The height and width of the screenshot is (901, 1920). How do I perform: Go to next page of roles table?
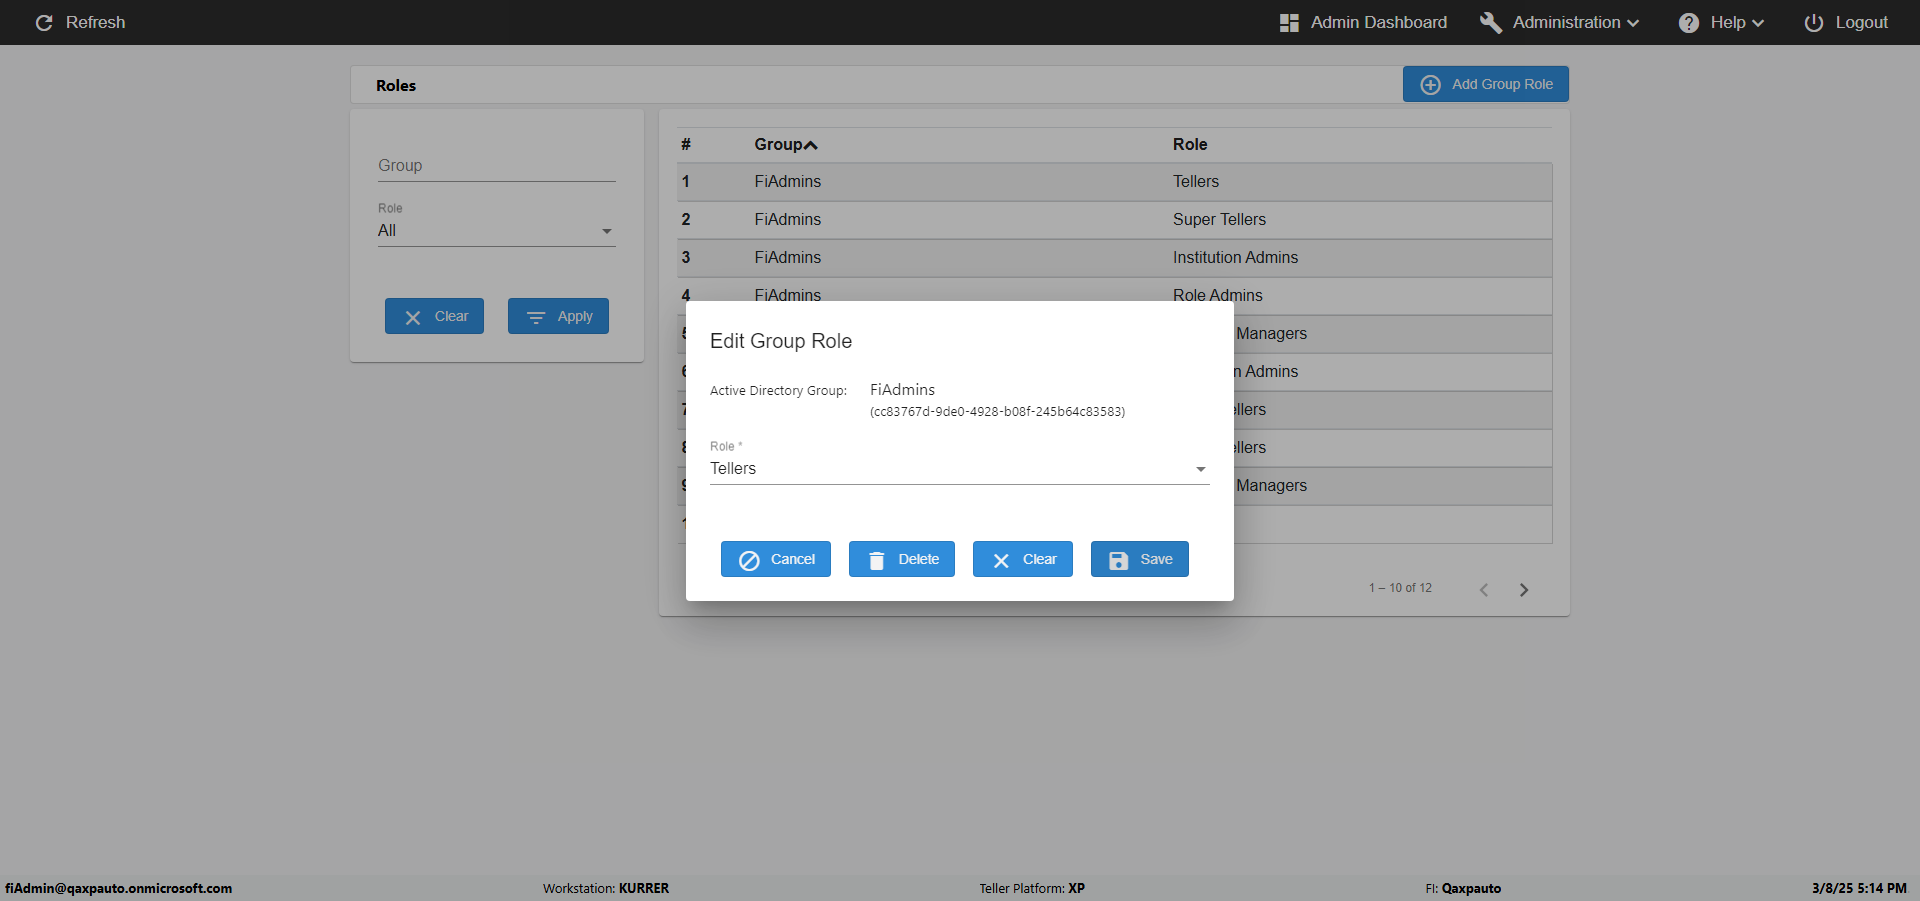coord(1524,590)
